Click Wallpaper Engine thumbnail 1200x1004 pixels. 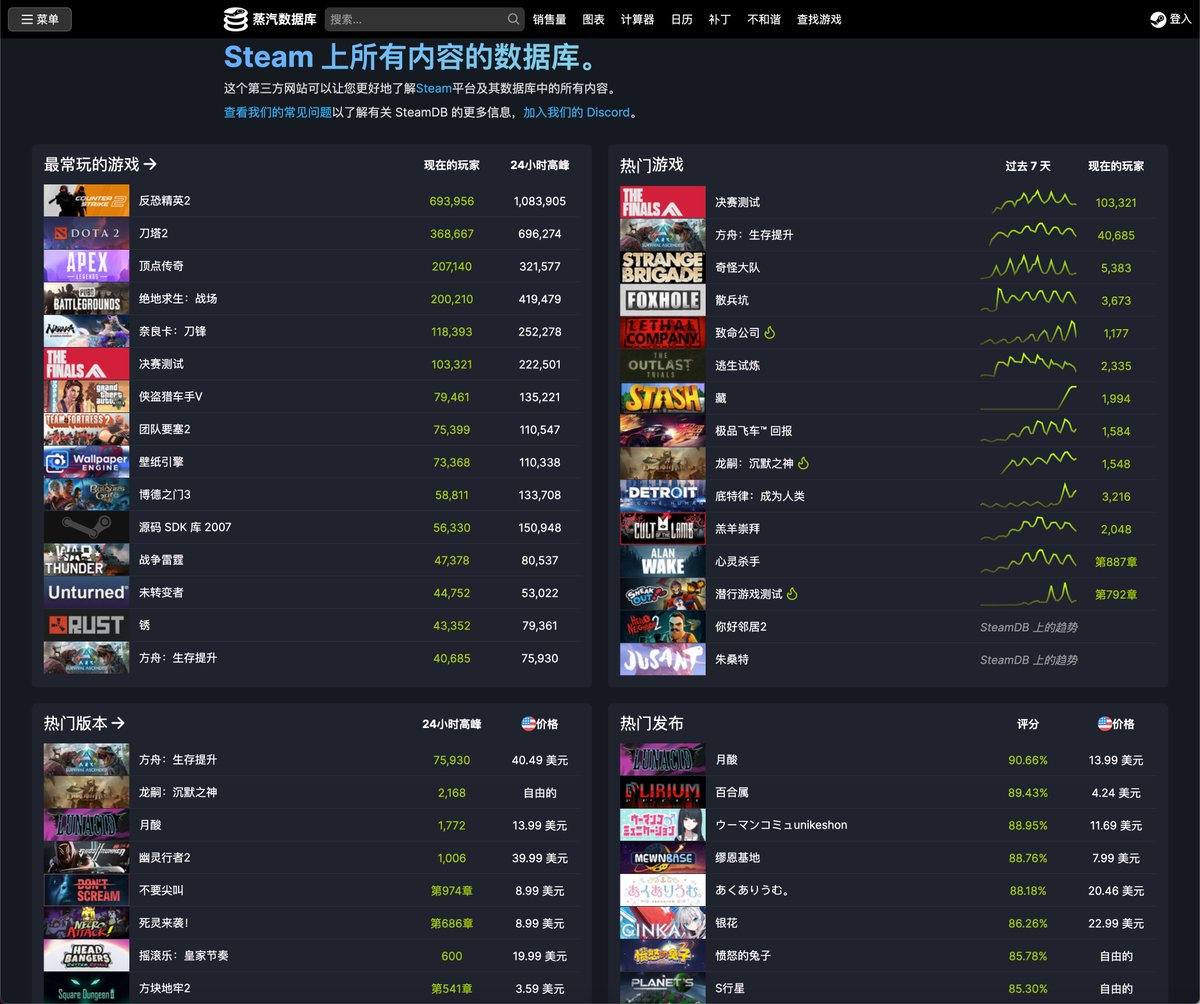pyautogui.click(x=87, y=462)
